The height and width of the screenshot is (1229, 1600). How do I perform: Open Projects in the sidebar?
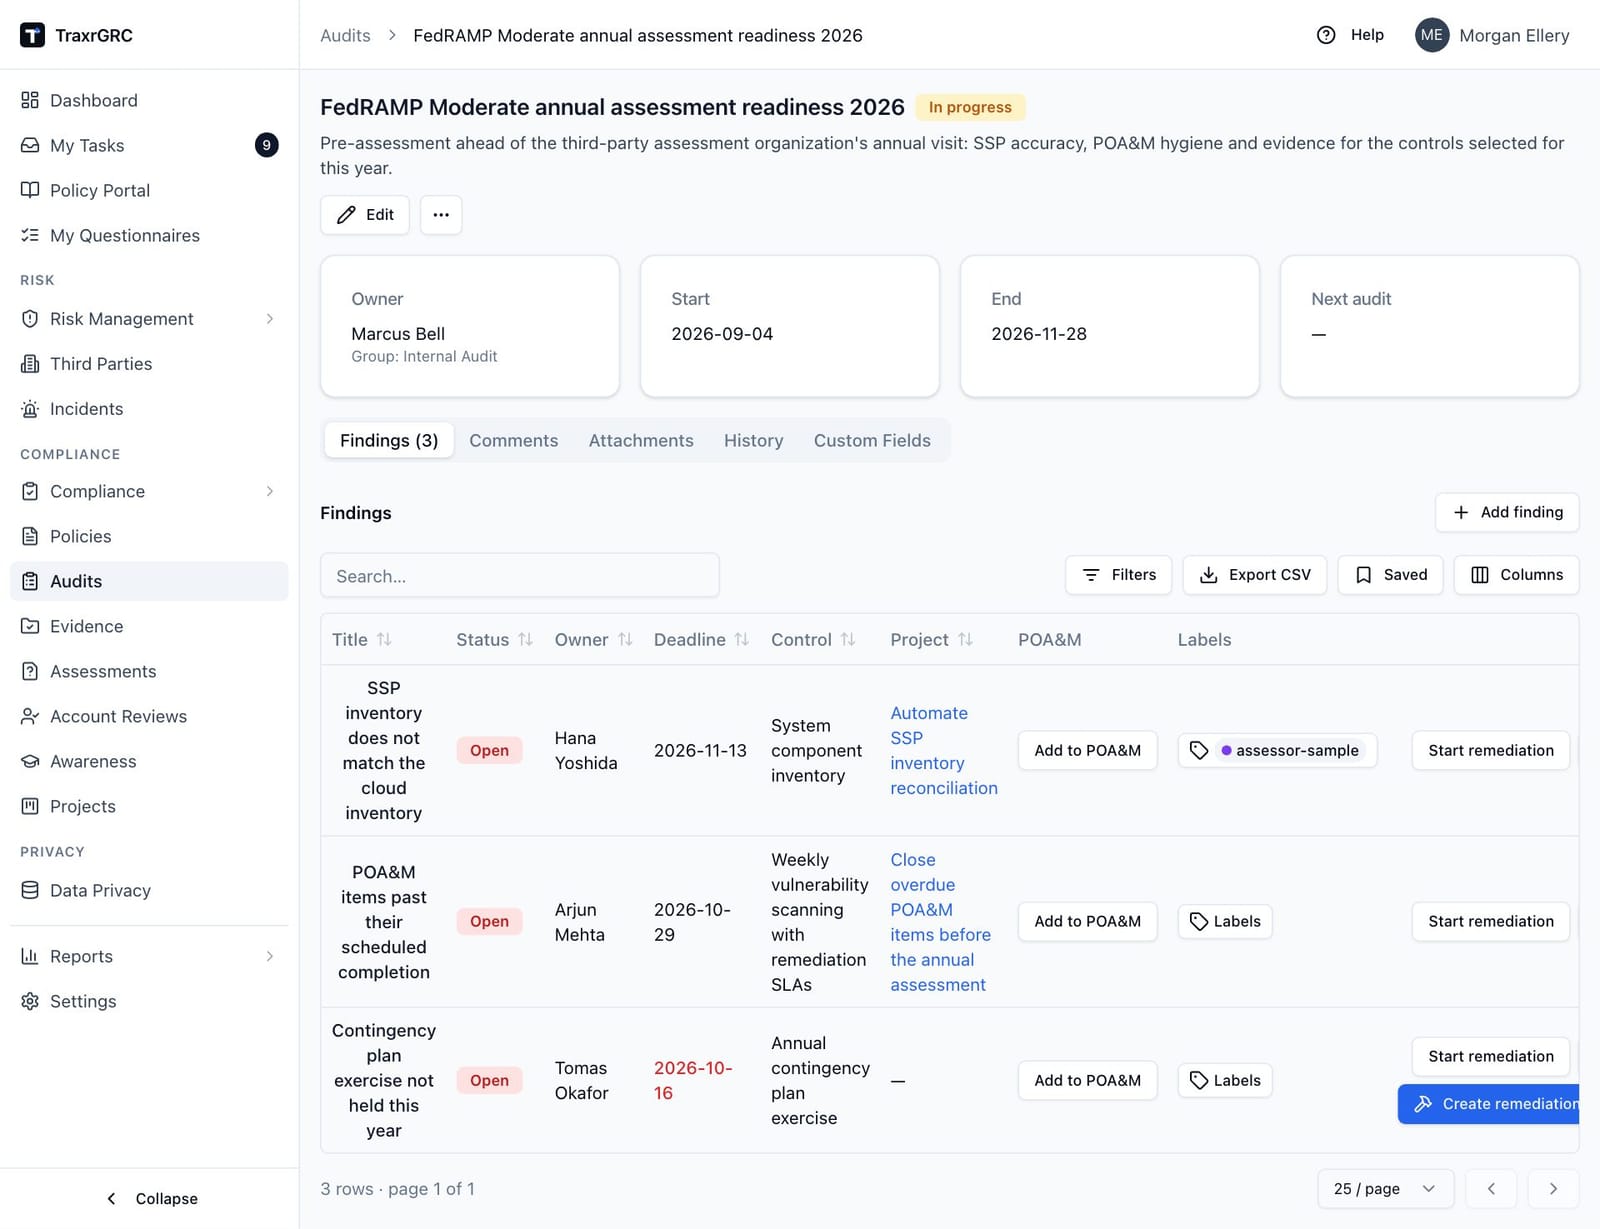(x=149, y=806)
